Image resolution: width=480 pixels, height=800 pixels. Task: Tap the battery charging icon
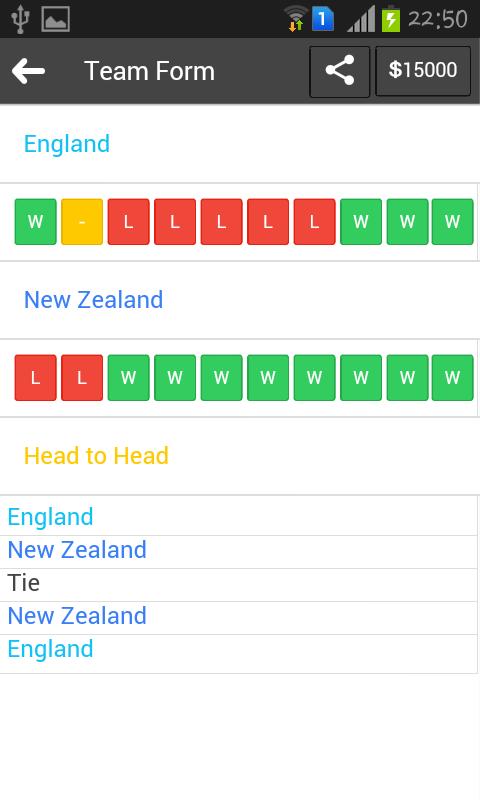[x=391, y=19]
